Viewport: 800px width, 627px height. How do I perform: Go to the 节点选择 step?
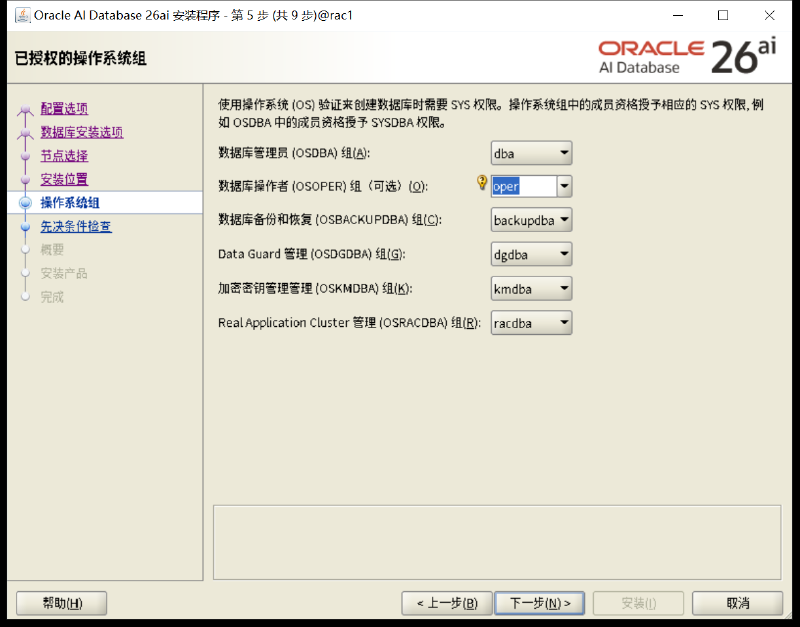click(x=64, y=156)
